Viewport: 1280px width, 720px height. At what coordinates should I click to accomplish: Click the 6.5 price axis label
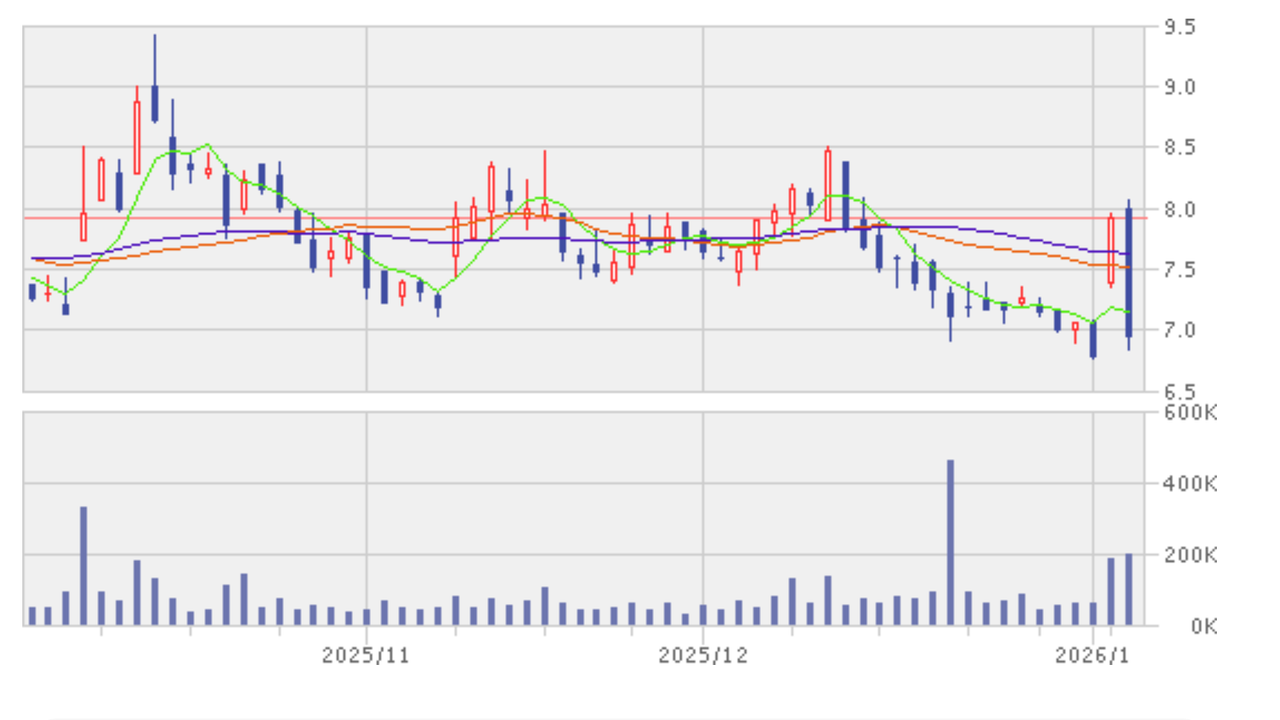point(1179,391)
